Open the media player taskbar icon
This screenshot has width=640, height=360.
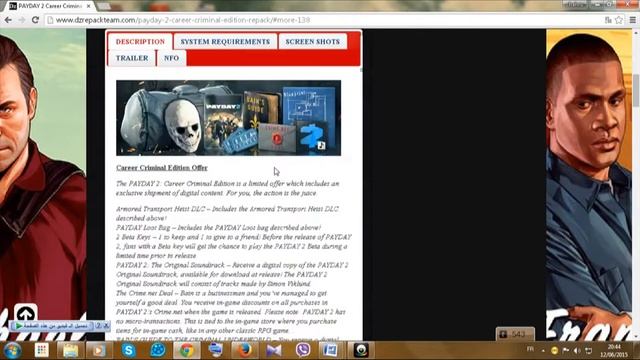click(x=98, y=350)
